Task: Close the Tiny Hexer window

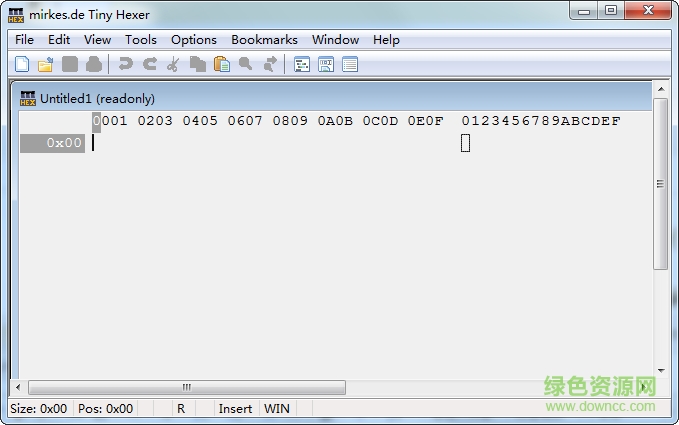Action: tap(648, 10)
